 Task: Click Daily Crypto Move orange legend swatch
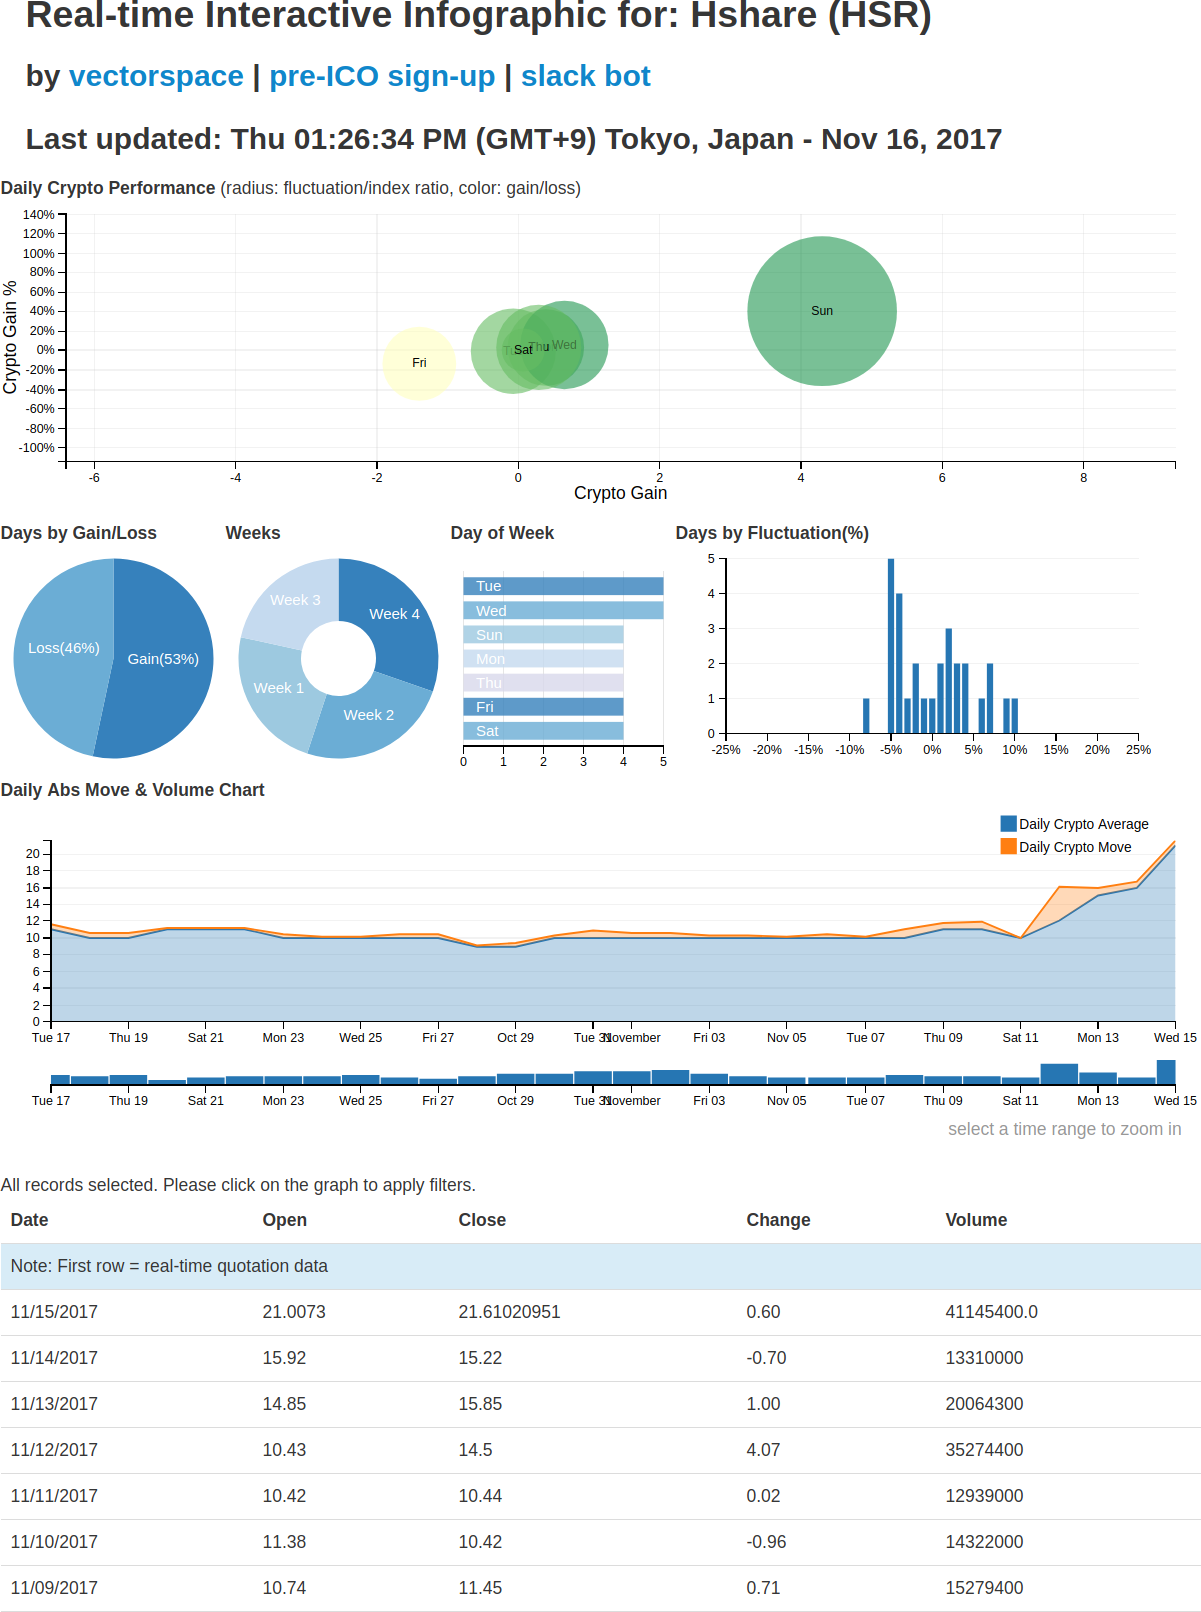[x=1009, y=846]
